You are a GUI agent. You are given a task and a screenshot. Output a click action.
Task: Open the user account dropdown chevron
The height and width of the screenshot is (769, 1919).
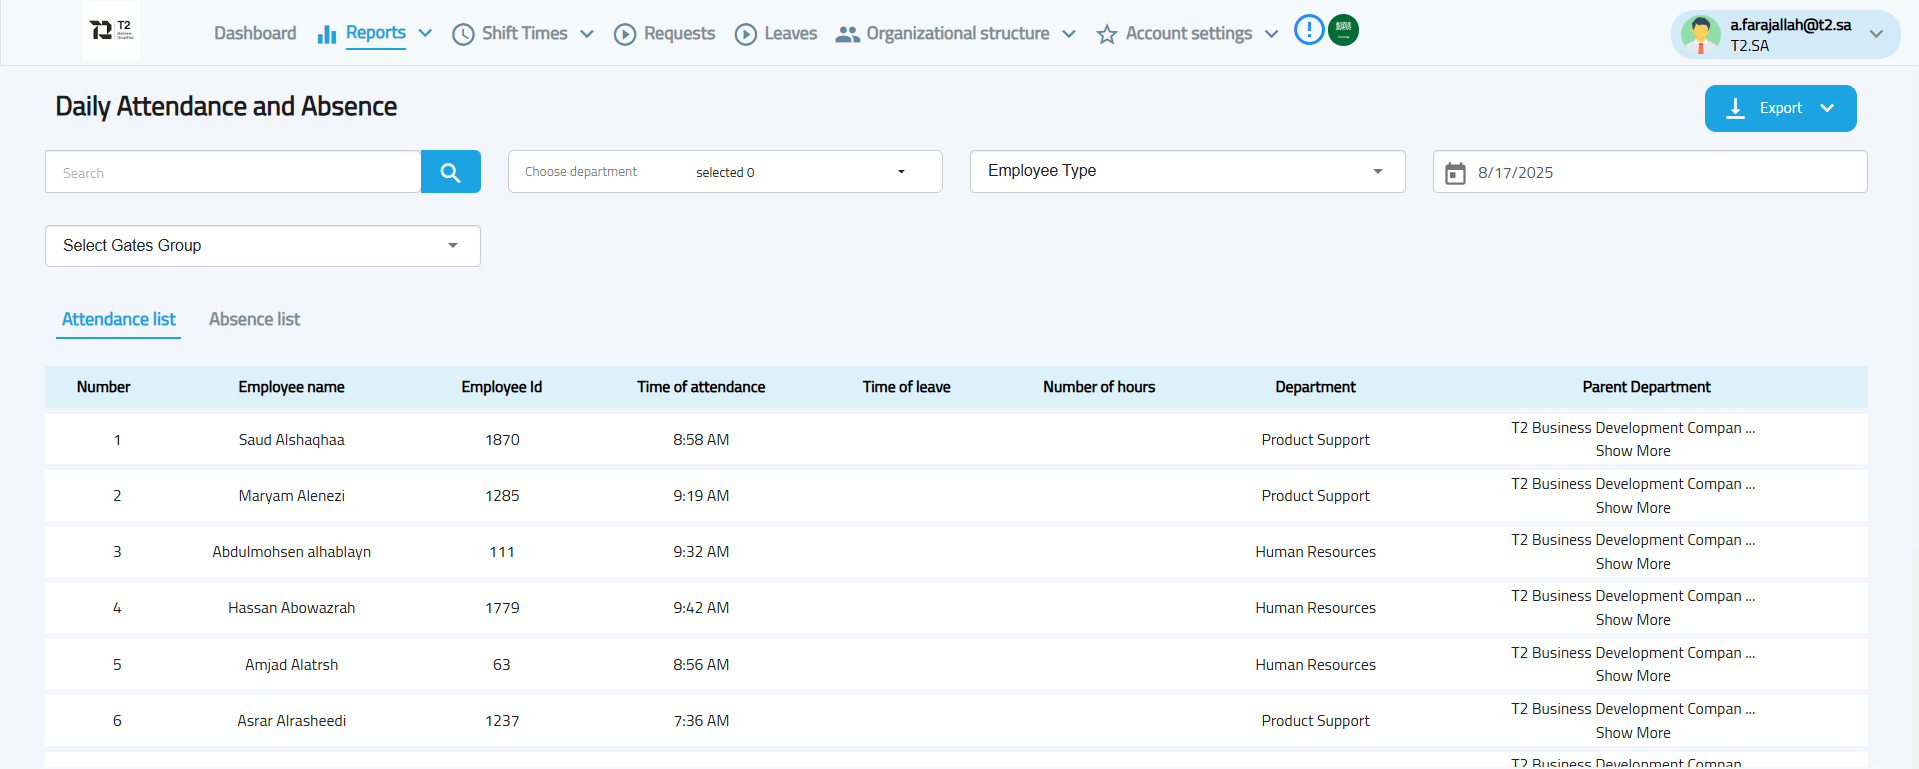tap(1876, 34)
